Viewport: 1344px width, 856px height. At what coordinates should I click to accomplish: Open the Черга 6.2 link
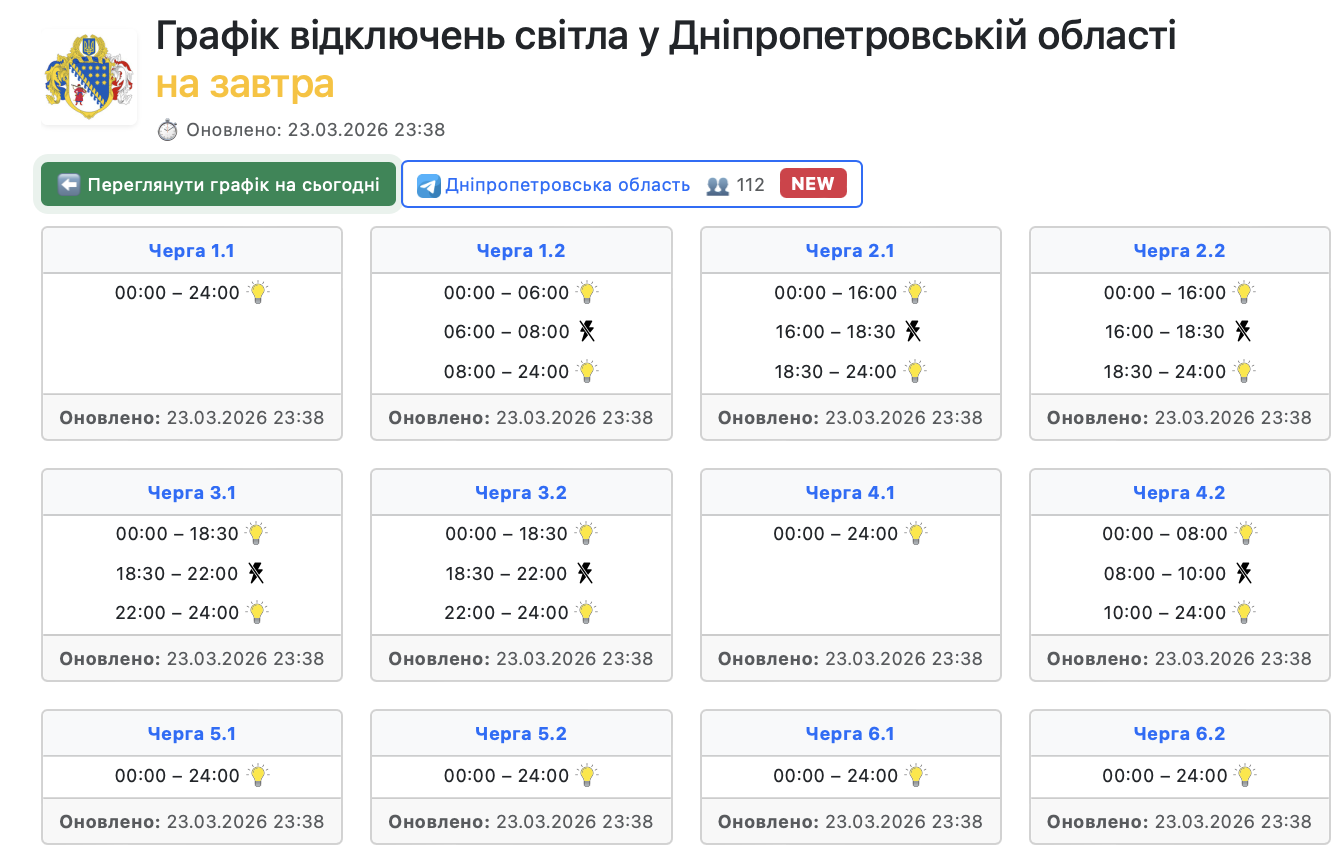click(x=1179, y=734)
